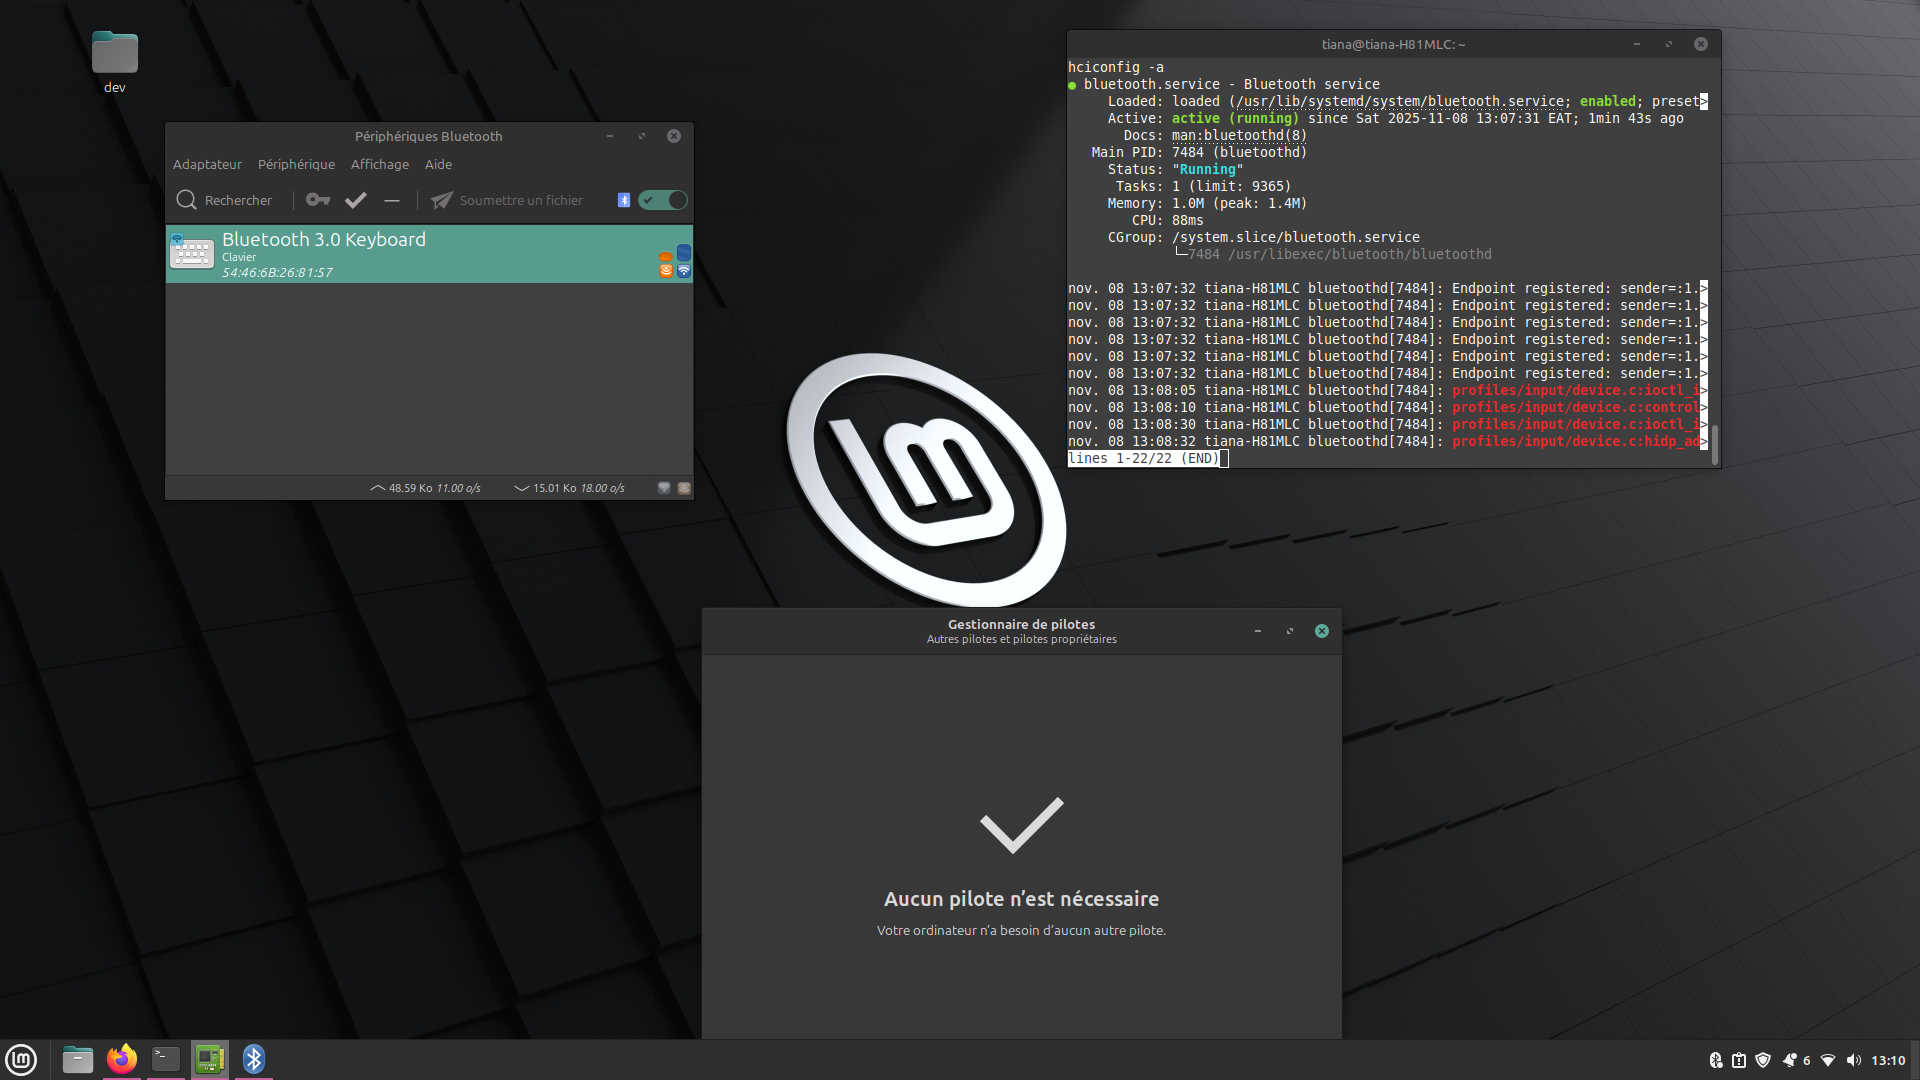The image size is (1920, 1080).
Task: Maximize the Périphériques Bluetooth window
Action: 642,136
